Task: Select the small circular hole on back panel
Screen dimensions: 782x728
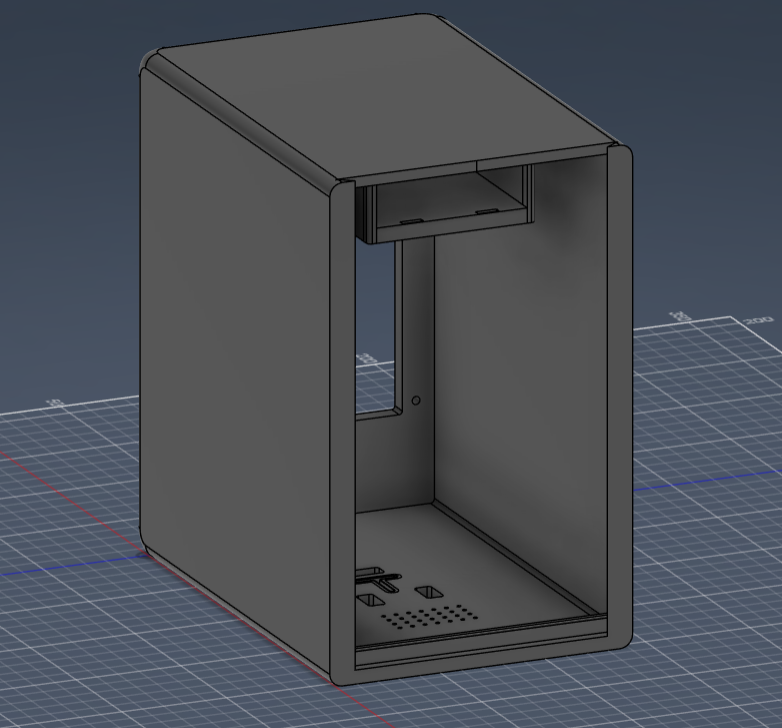Action: pyautogui.click(x=417, y=401)
